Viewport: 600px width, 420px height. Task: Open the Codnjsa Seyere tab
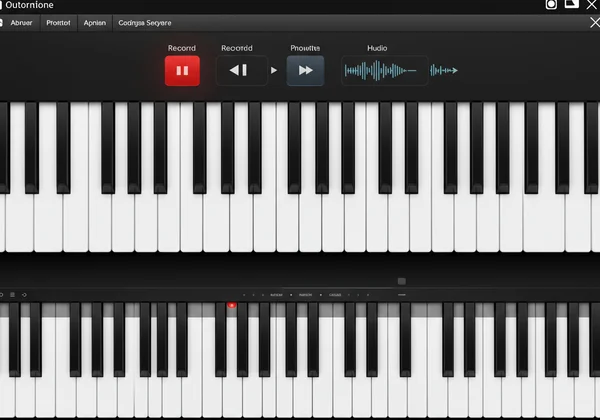tap(145, 23)
